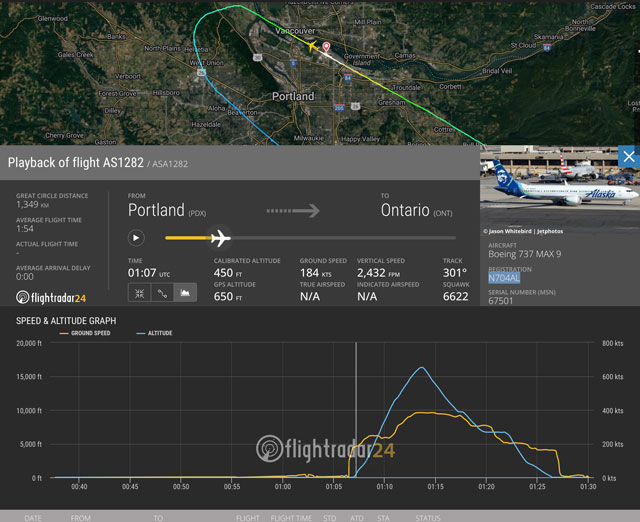Click the Portland city label on map
Viewport: 640px width, 522px height.
(293, 96)
